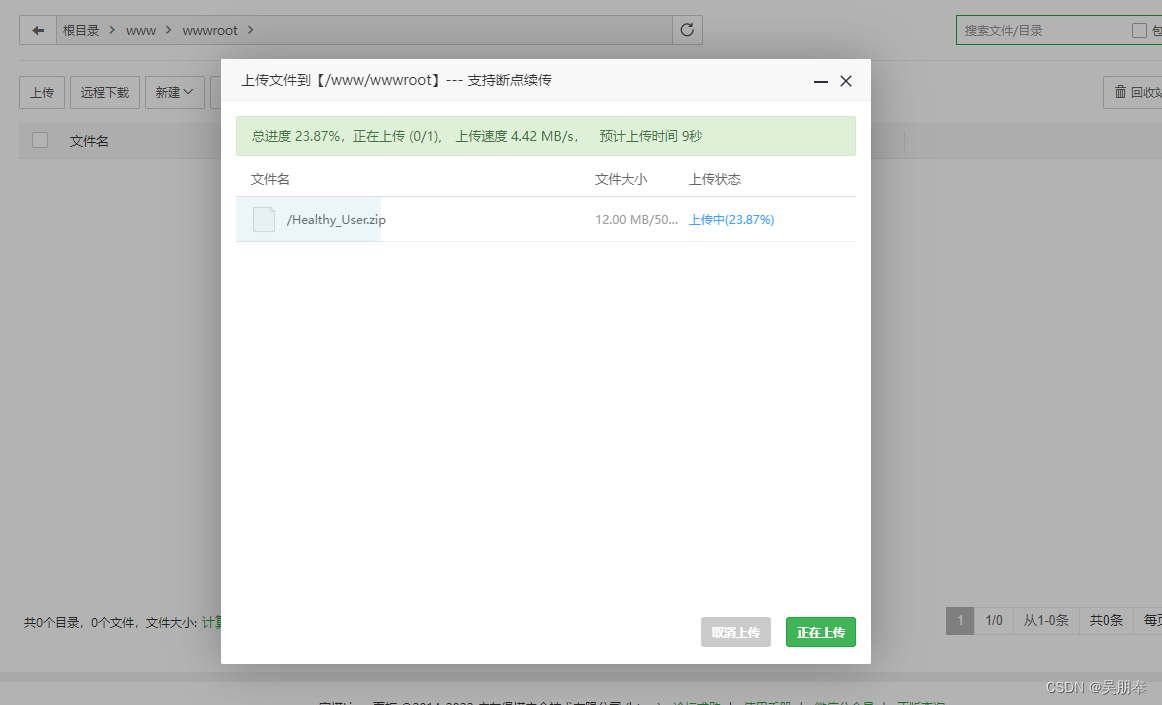Image resolution: width=1162 pixels, height=705 pixels.
Task: Minimize the upload dialog
Action: point(820,82)
